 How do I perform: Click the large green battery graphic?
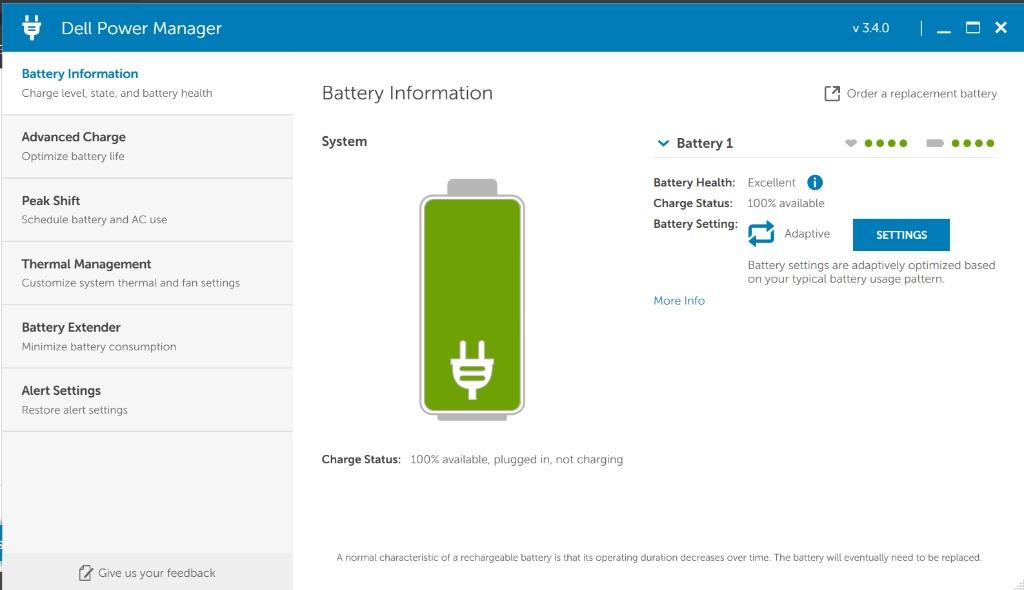point(472,300)
